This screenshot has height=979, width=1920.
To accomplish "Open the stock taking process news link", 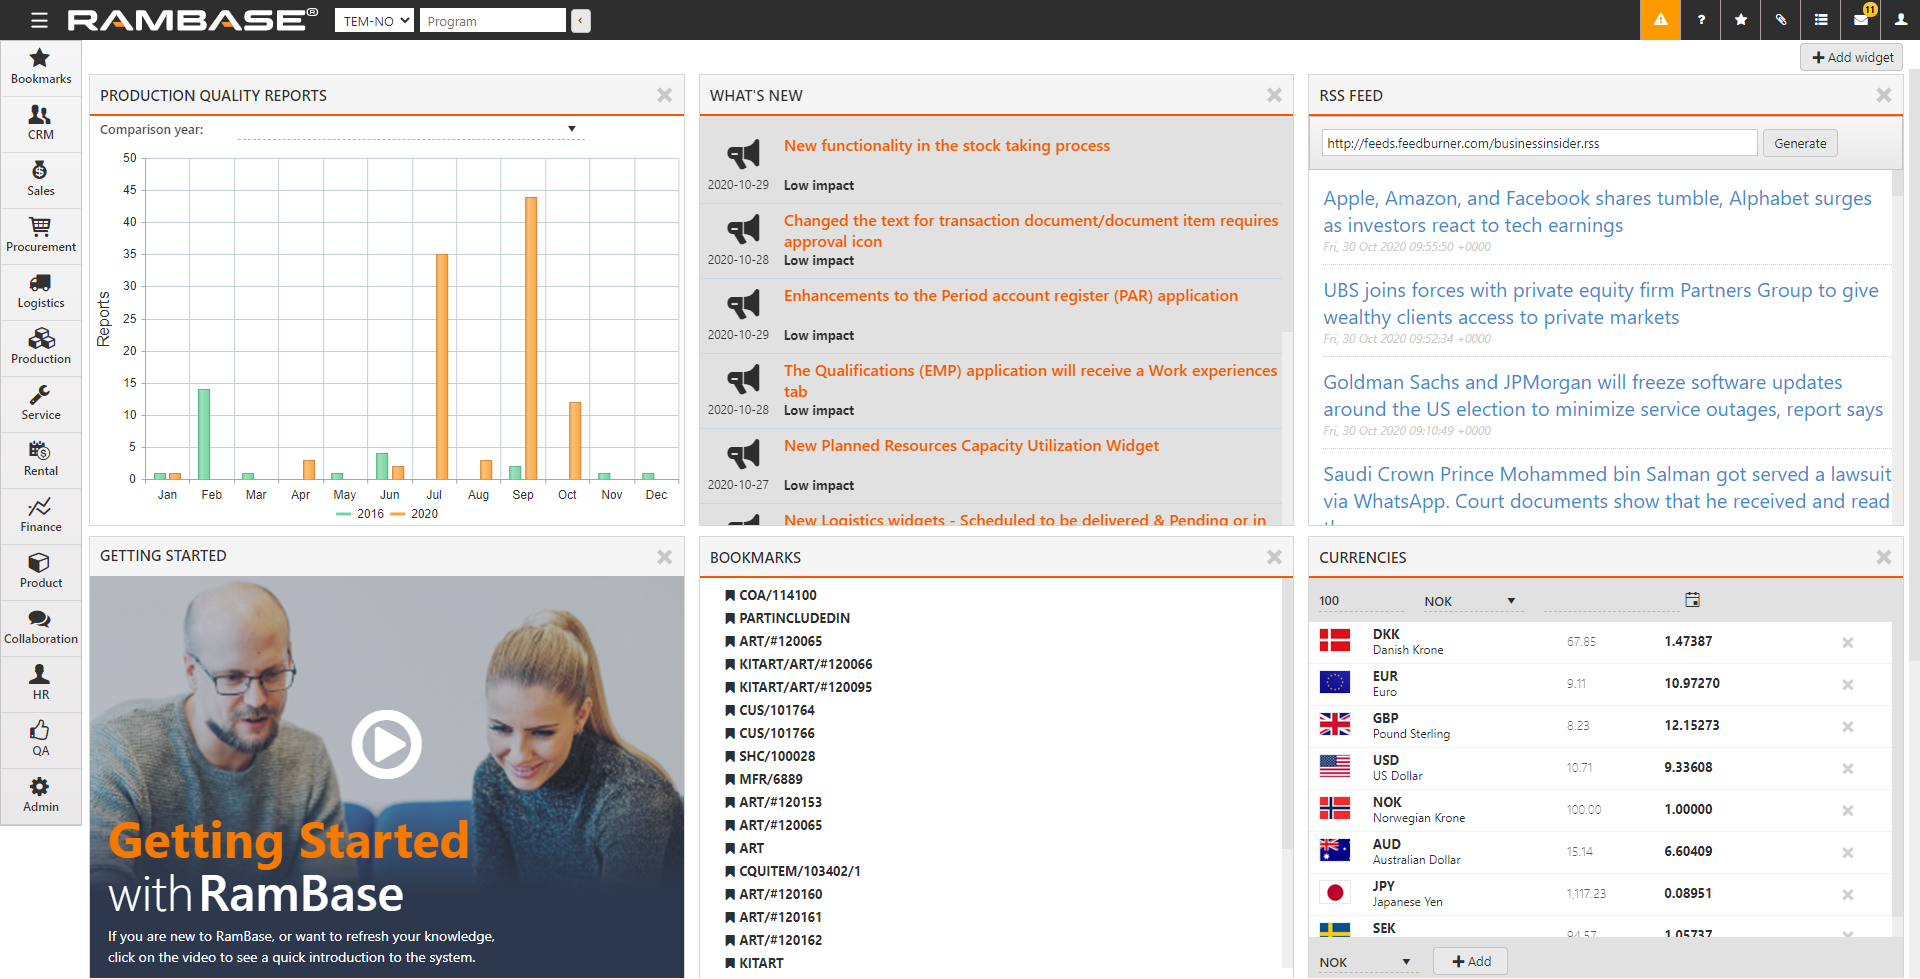I will click(946, 146).
